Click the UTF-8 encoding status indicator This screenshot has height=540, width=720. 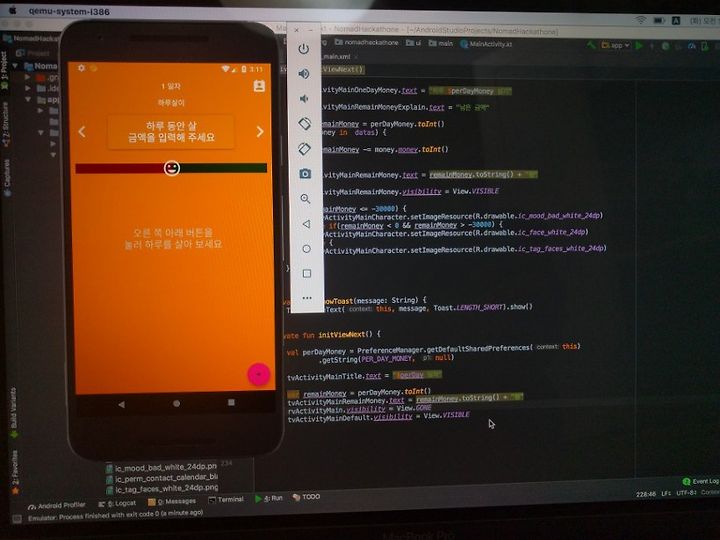click(686, 493)
